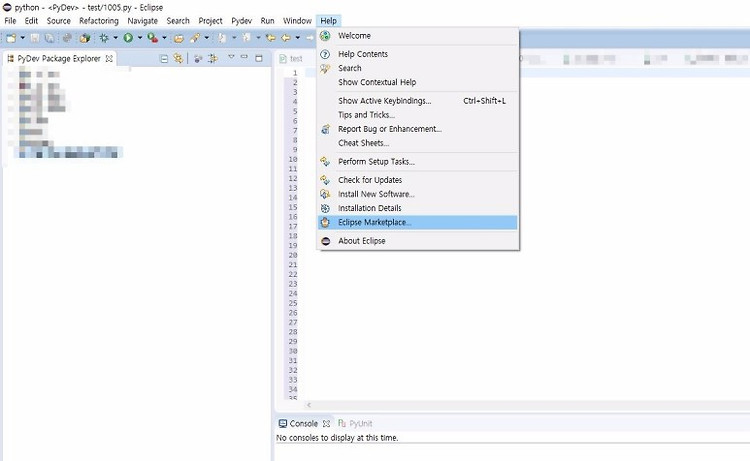The height and width of the screenshot is (461, 750).
Task: Click Collapse All in Package Explorer
Action: (164, 58)
